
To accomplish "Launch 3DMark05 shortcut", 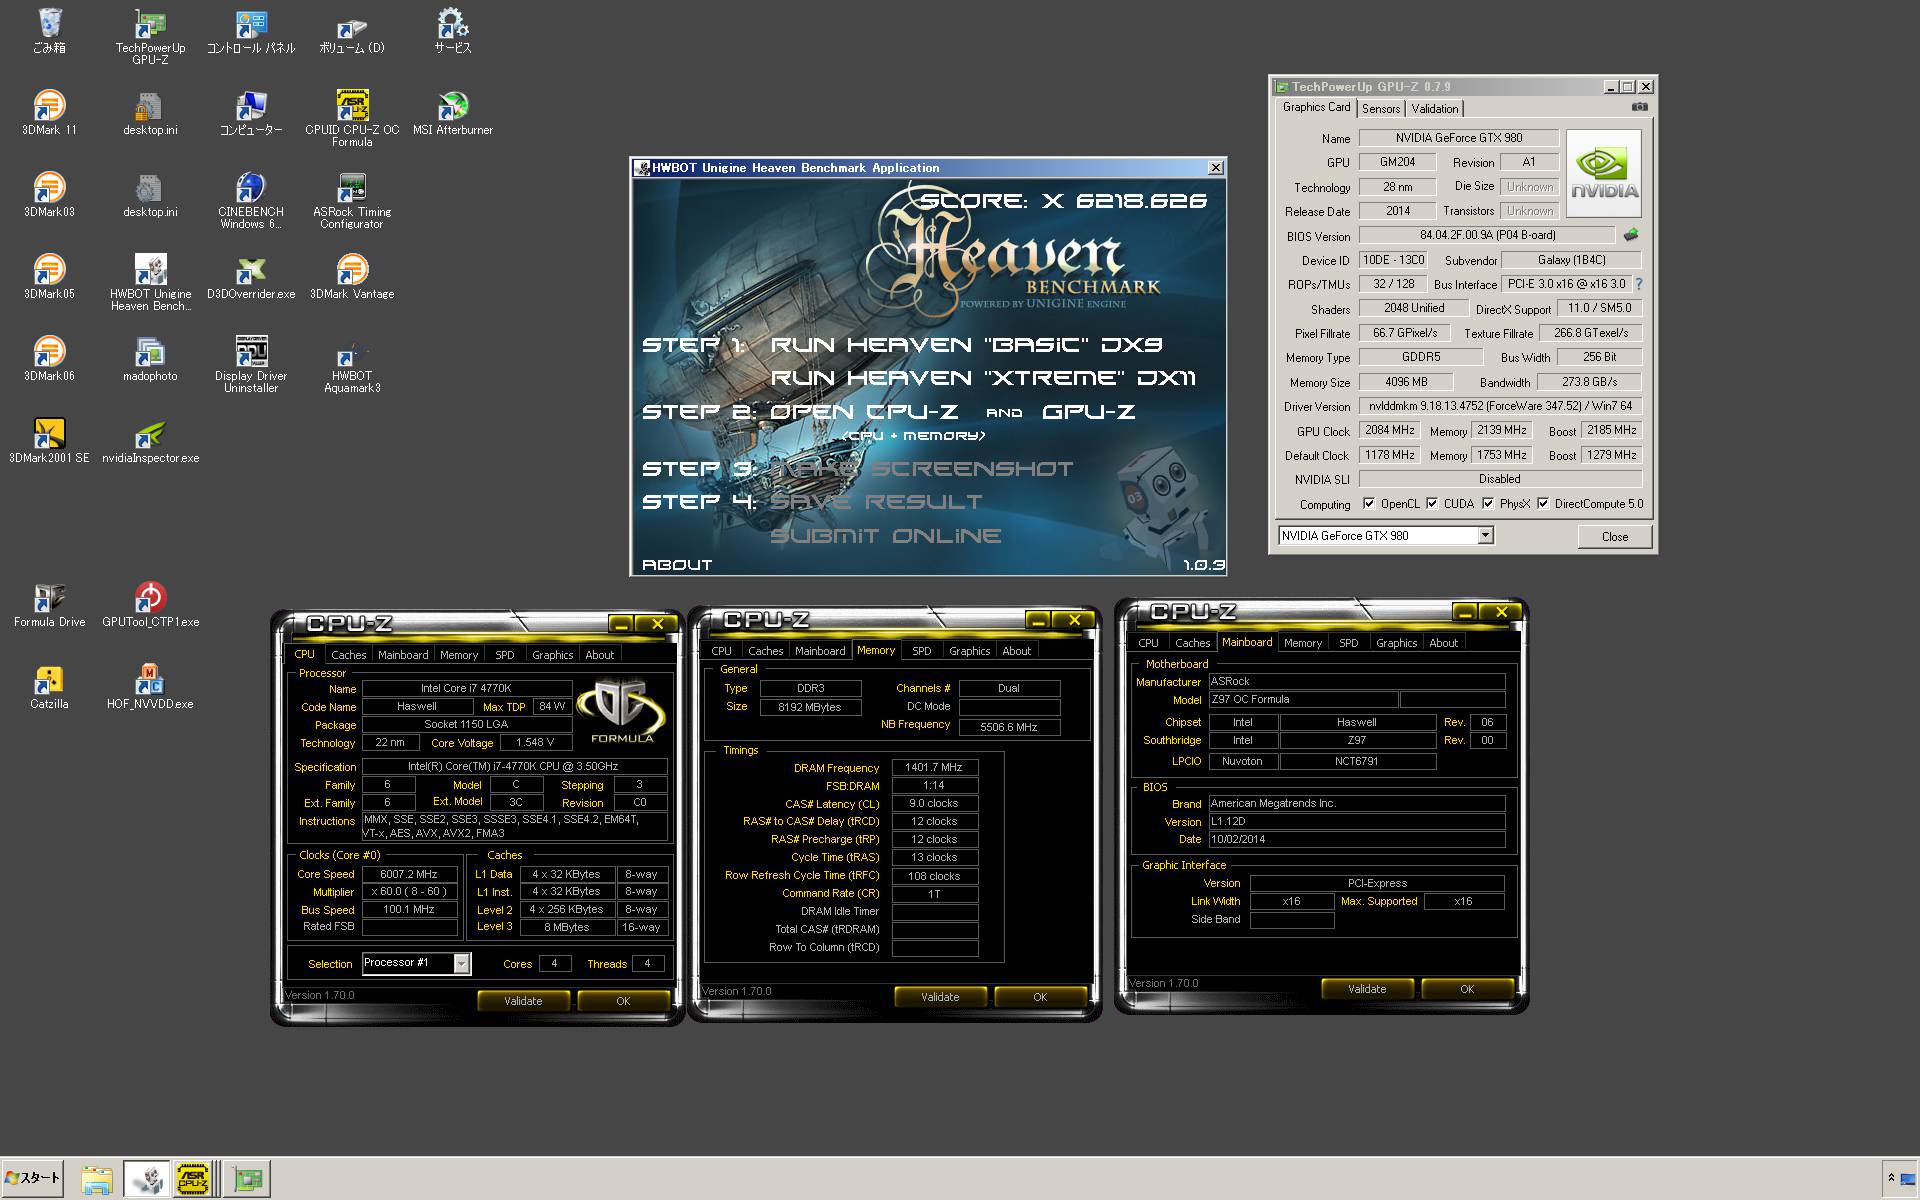I will click(x=49, y=276).
